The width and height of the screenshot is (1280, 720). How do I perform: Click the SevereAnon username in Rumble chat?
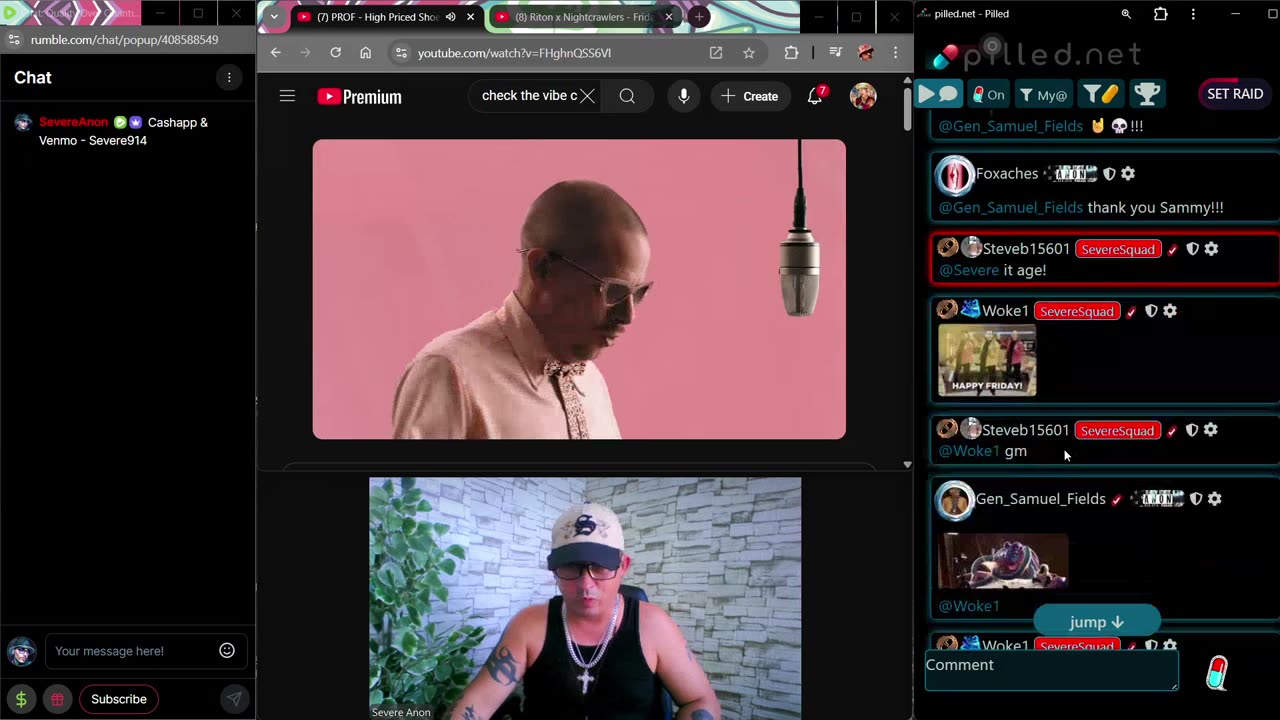(74, 122)
